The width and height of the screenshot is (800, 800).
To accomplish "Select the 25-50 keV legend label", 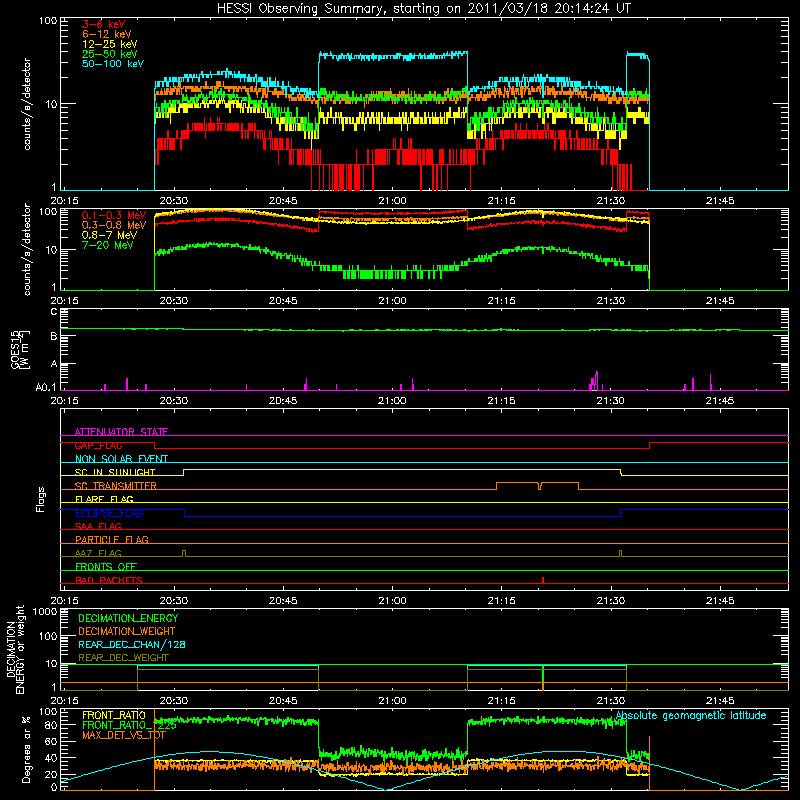I will [x=110, y=54].
